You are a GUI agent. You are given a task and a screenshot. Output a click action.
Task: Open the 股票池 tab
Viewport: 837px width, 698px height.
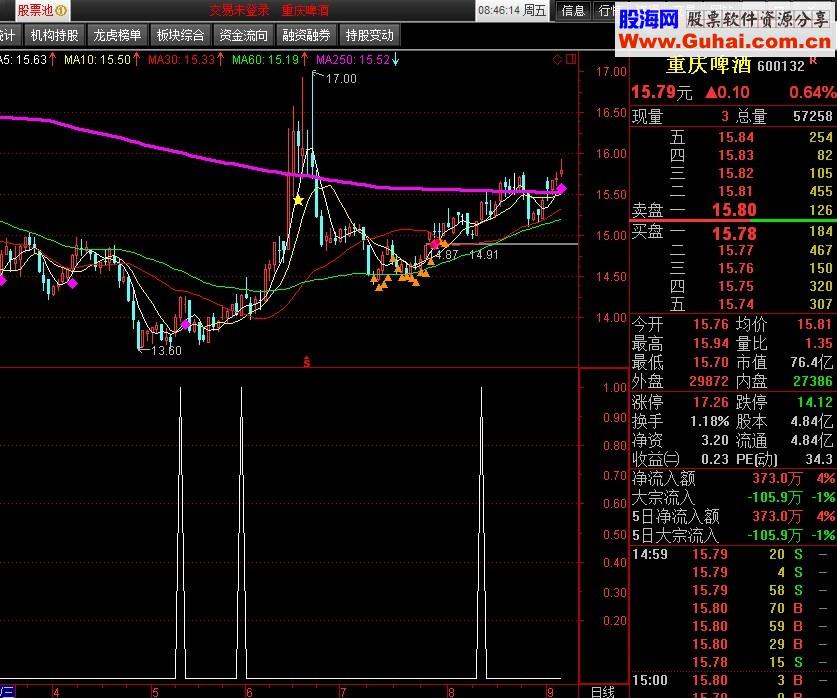click(x=42, y=10)
